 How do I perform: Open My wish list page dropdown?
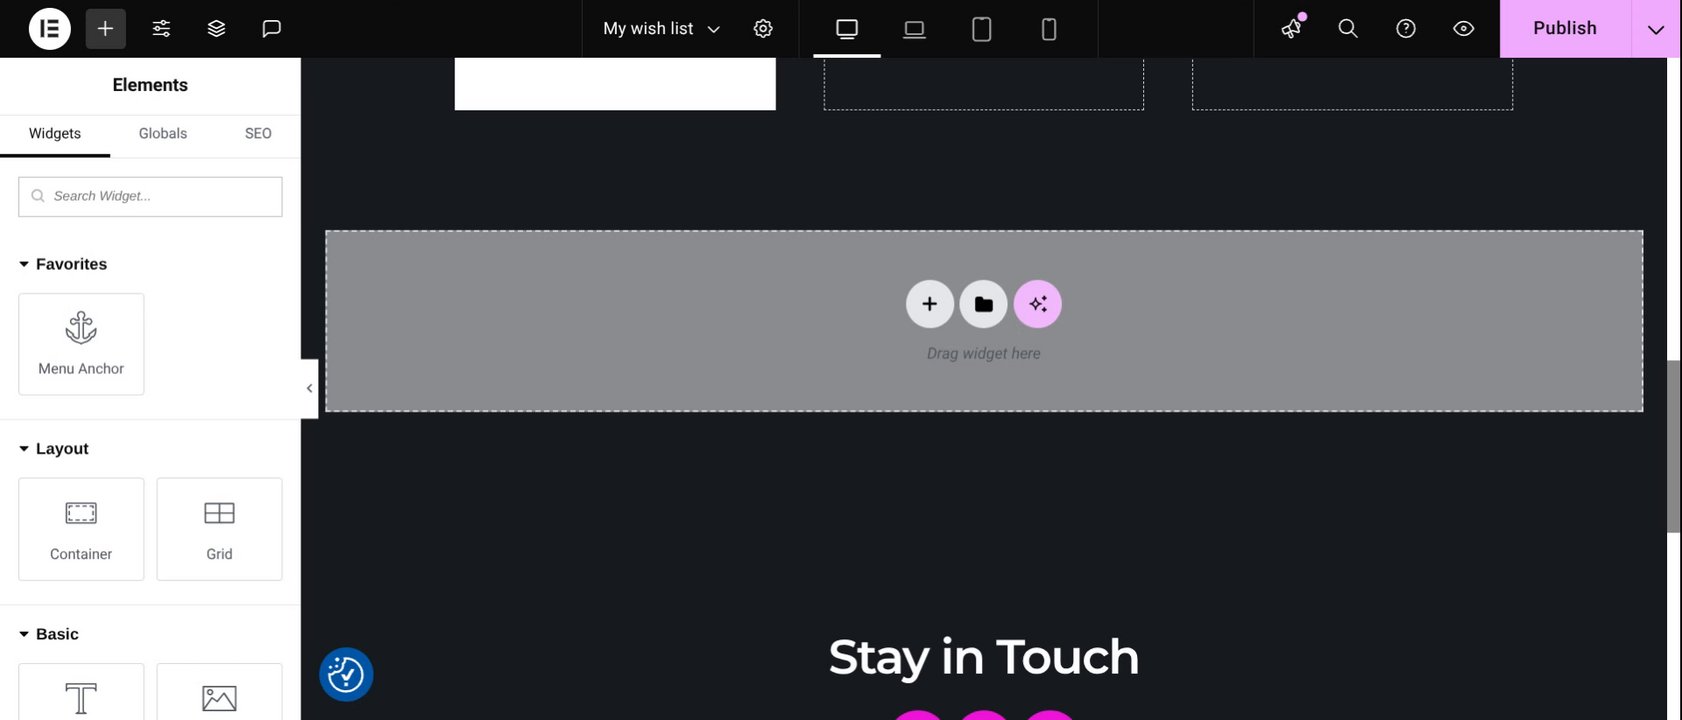[661, 29]
